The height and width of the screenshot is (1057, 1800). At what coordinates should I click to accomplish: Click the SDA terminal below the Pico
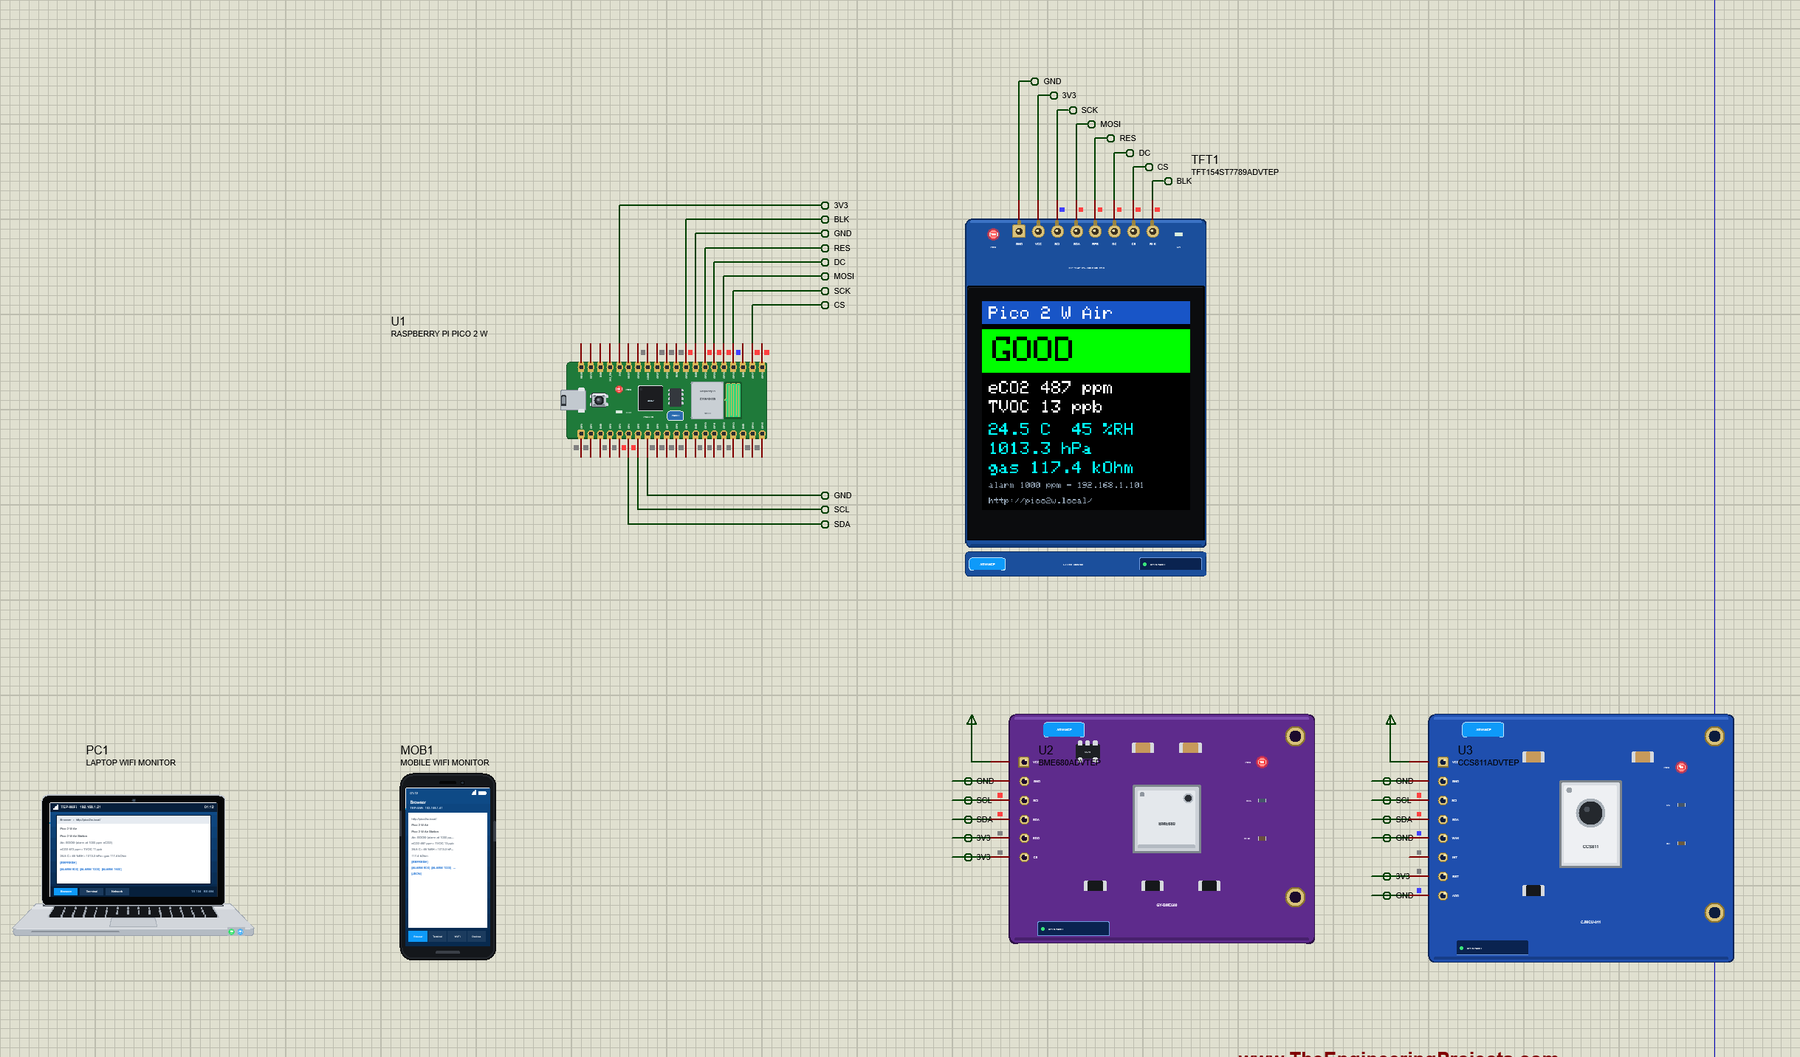[825, 524]
